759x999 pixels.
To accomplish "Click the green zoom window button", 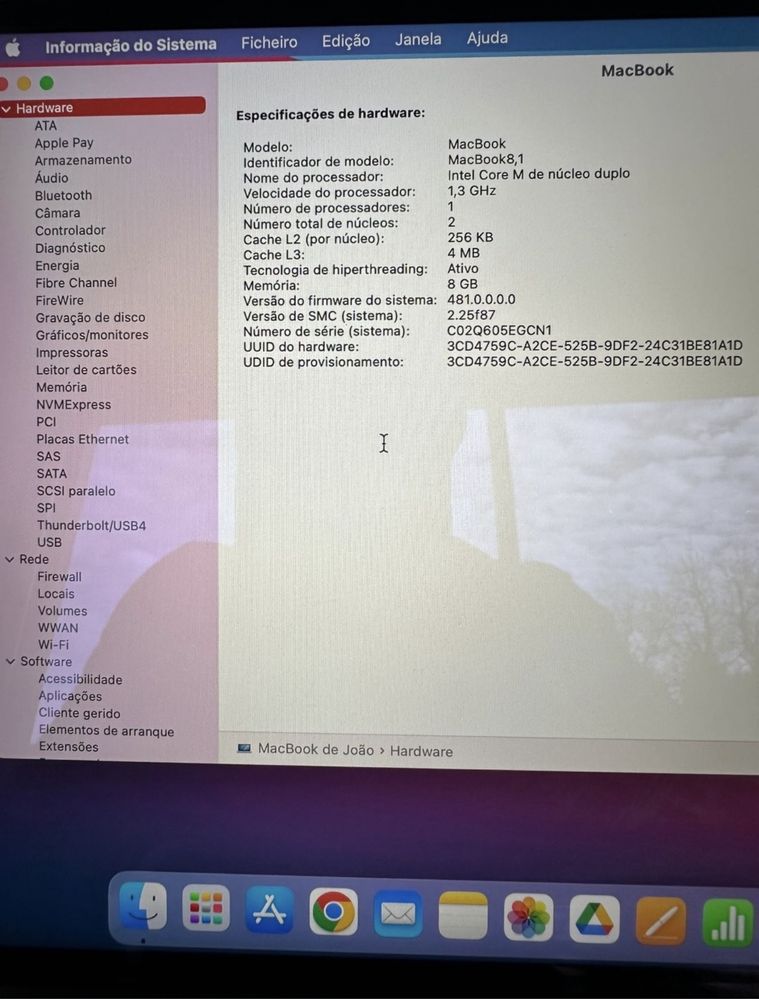I will pyautogui.click(x=47, y=83).
